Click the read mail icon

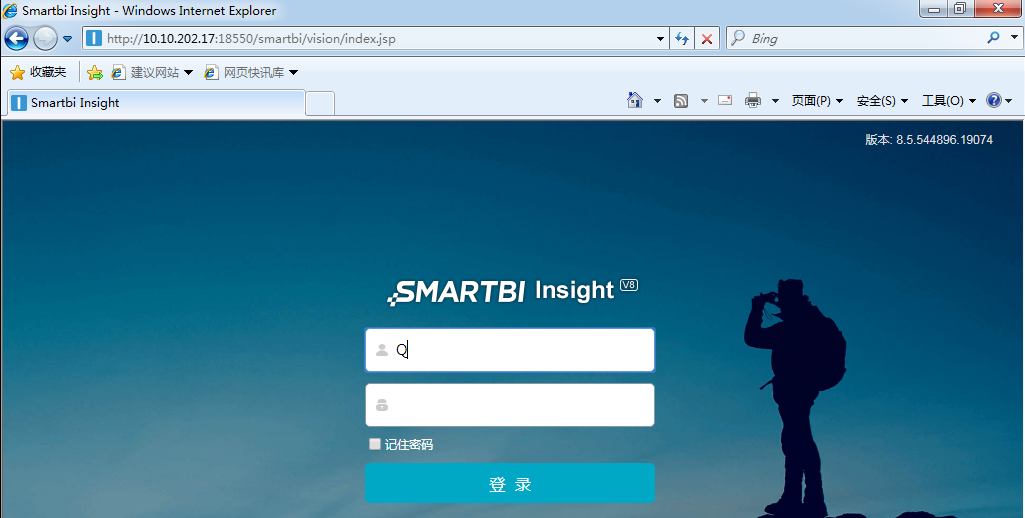725,100
